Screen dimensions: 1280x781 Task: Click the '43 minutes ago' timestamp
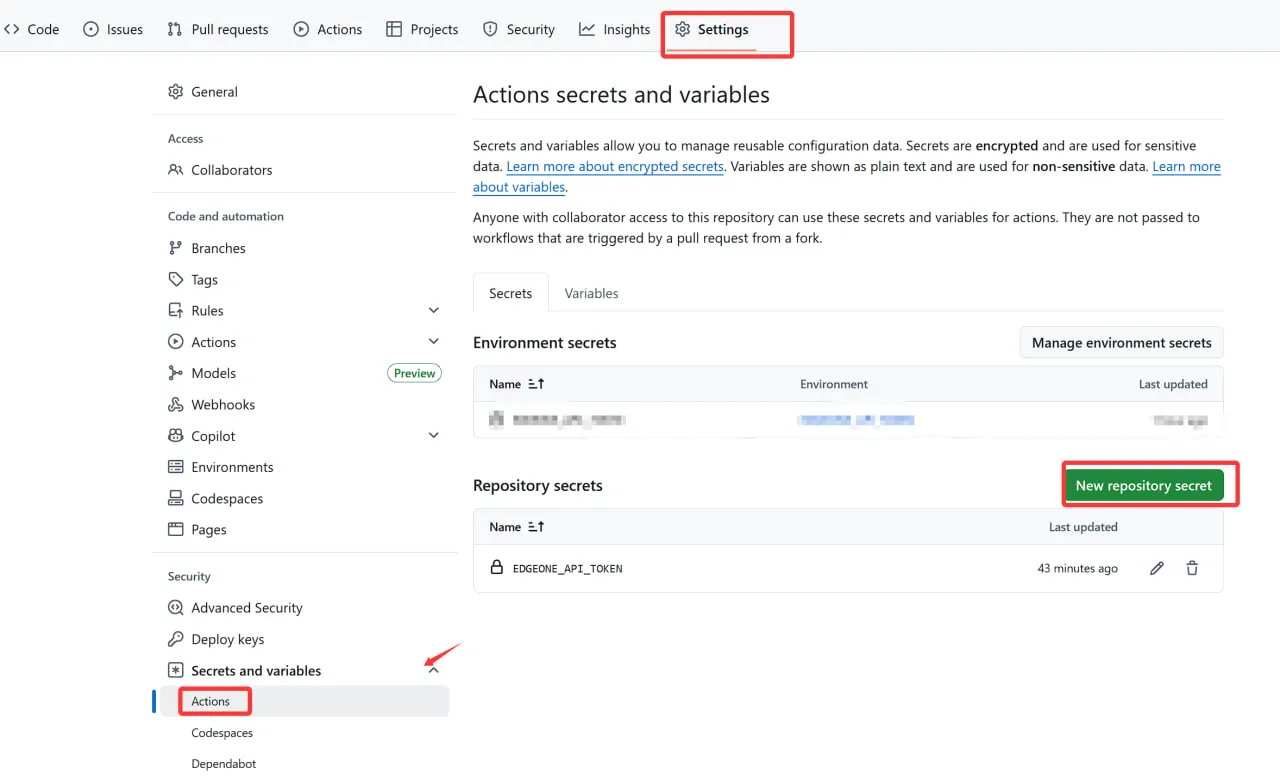(1077, 568)
